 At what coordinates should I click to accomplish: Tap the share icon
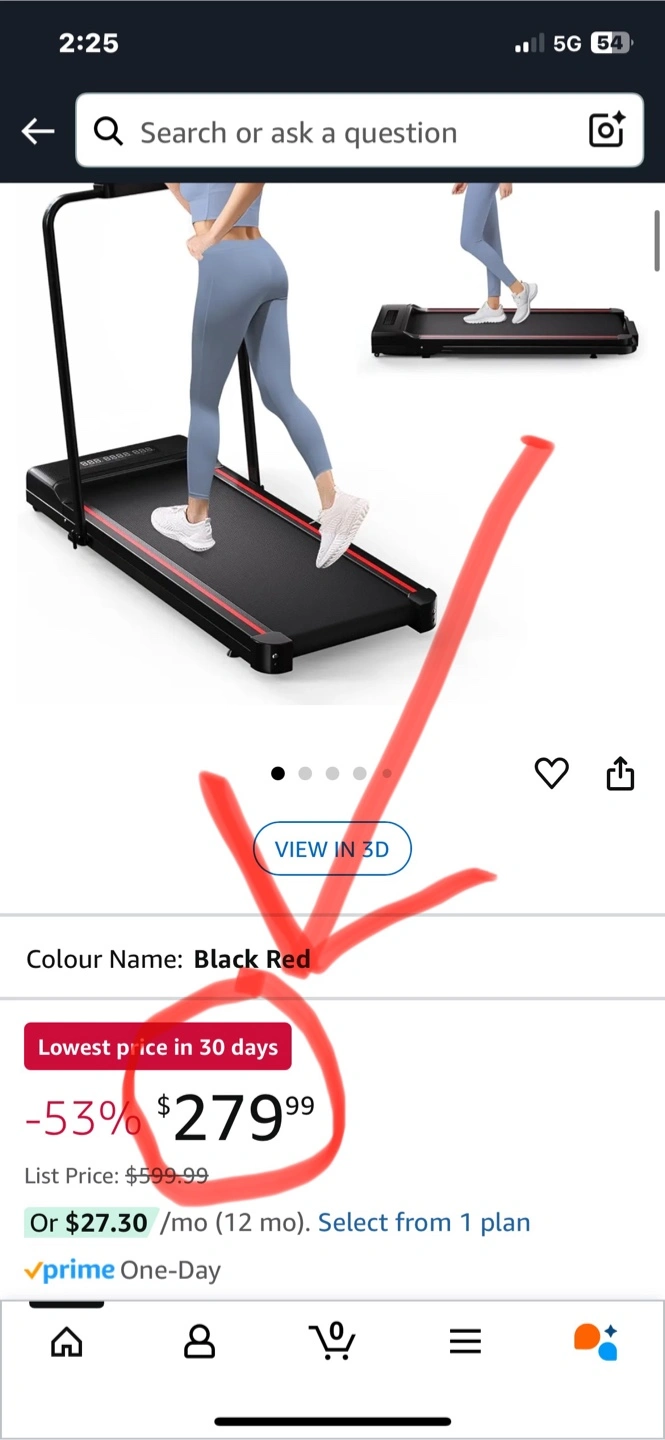coord(620,773)
